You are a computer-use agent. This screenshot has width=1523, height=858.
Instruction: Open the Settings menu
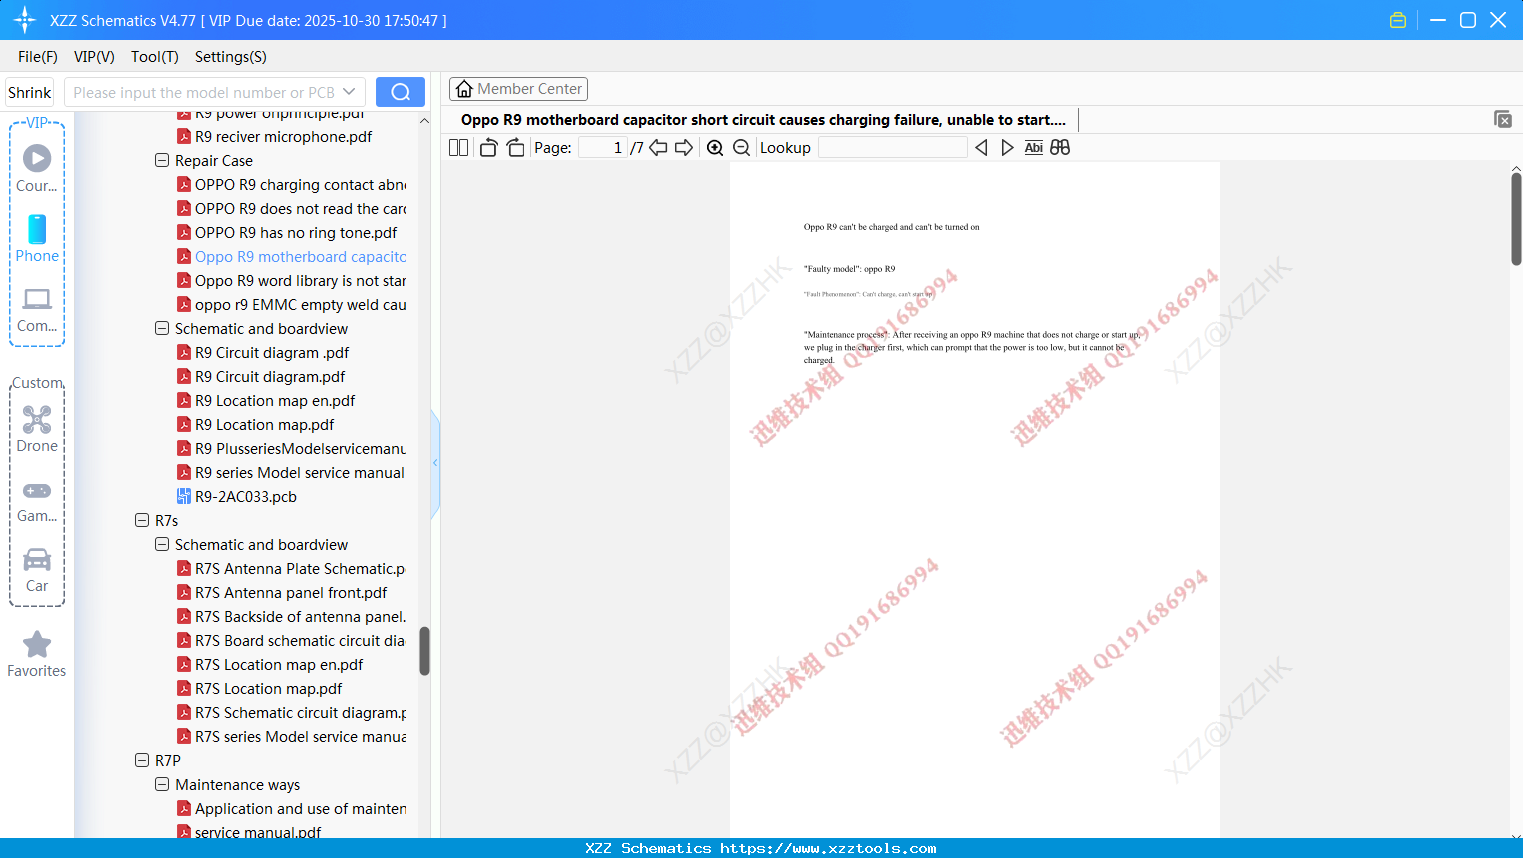tap(231, 57)
